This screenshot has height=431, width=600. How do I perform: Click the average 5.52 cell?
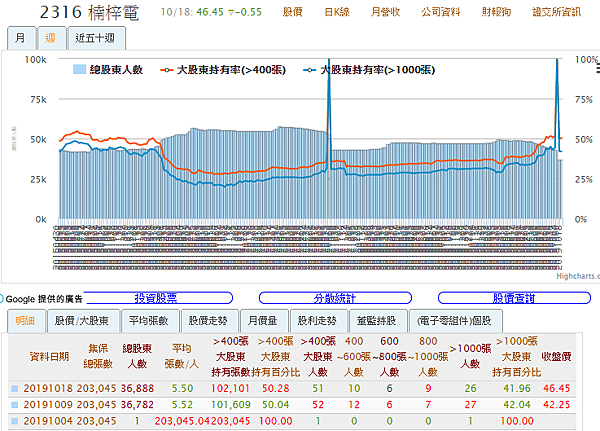[182, 405]
